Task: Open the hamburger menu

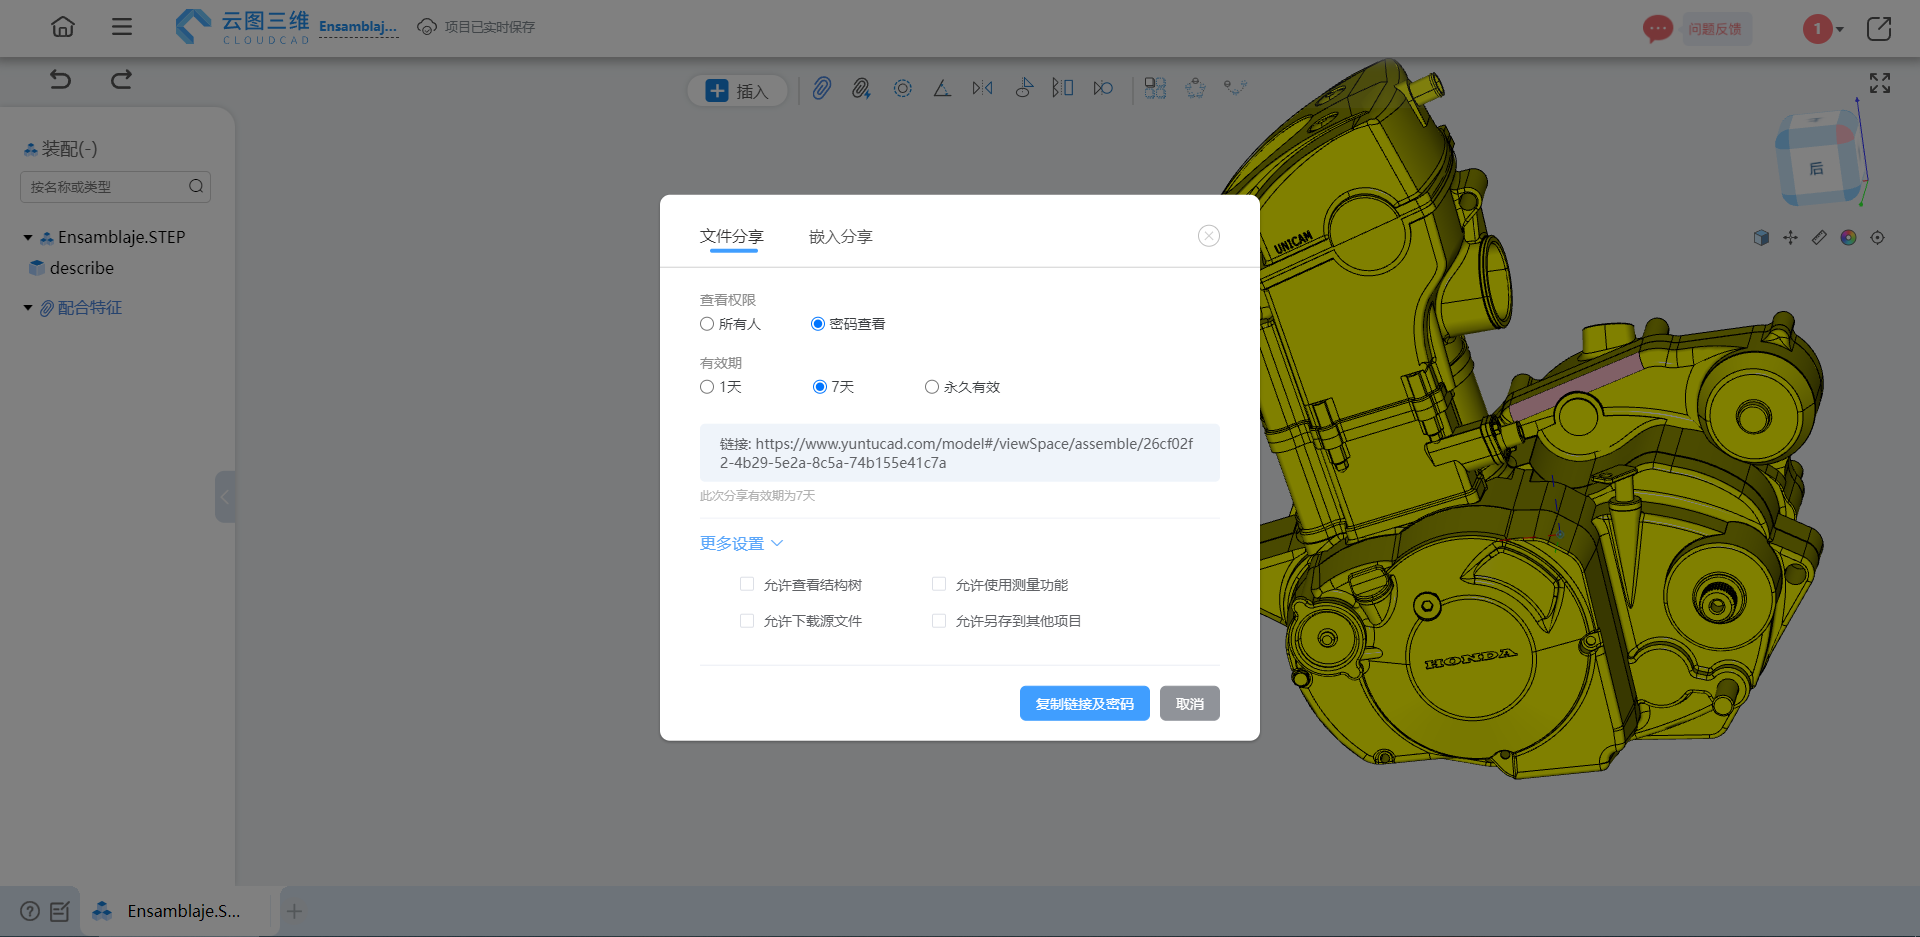Action: point(122,27)
